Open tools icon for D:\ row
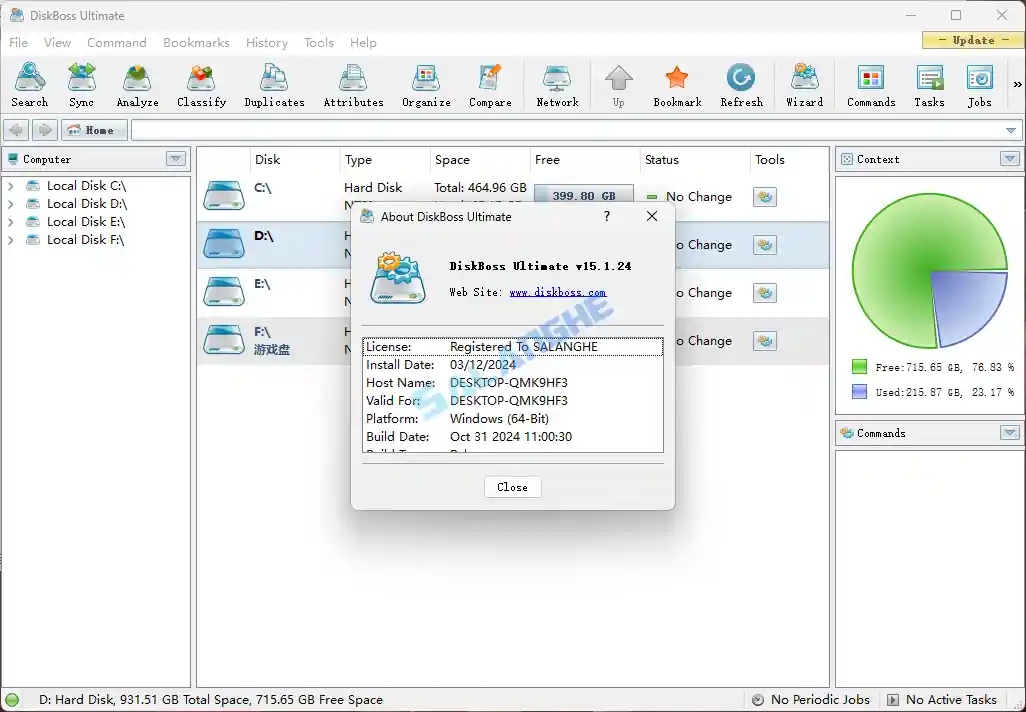The width and height of the screenshot is (1026, 712). [x=765, y=245]
